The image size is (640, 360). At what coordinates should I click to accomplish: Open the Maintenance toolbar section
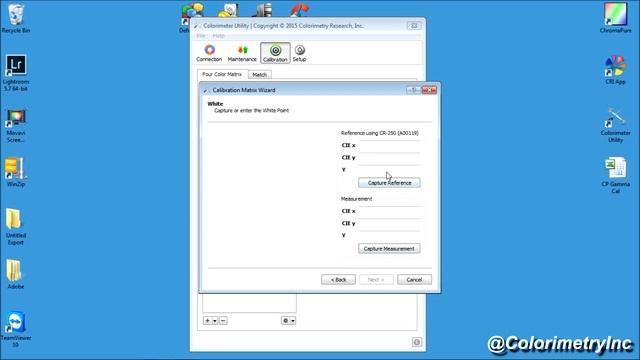point(242,53)
